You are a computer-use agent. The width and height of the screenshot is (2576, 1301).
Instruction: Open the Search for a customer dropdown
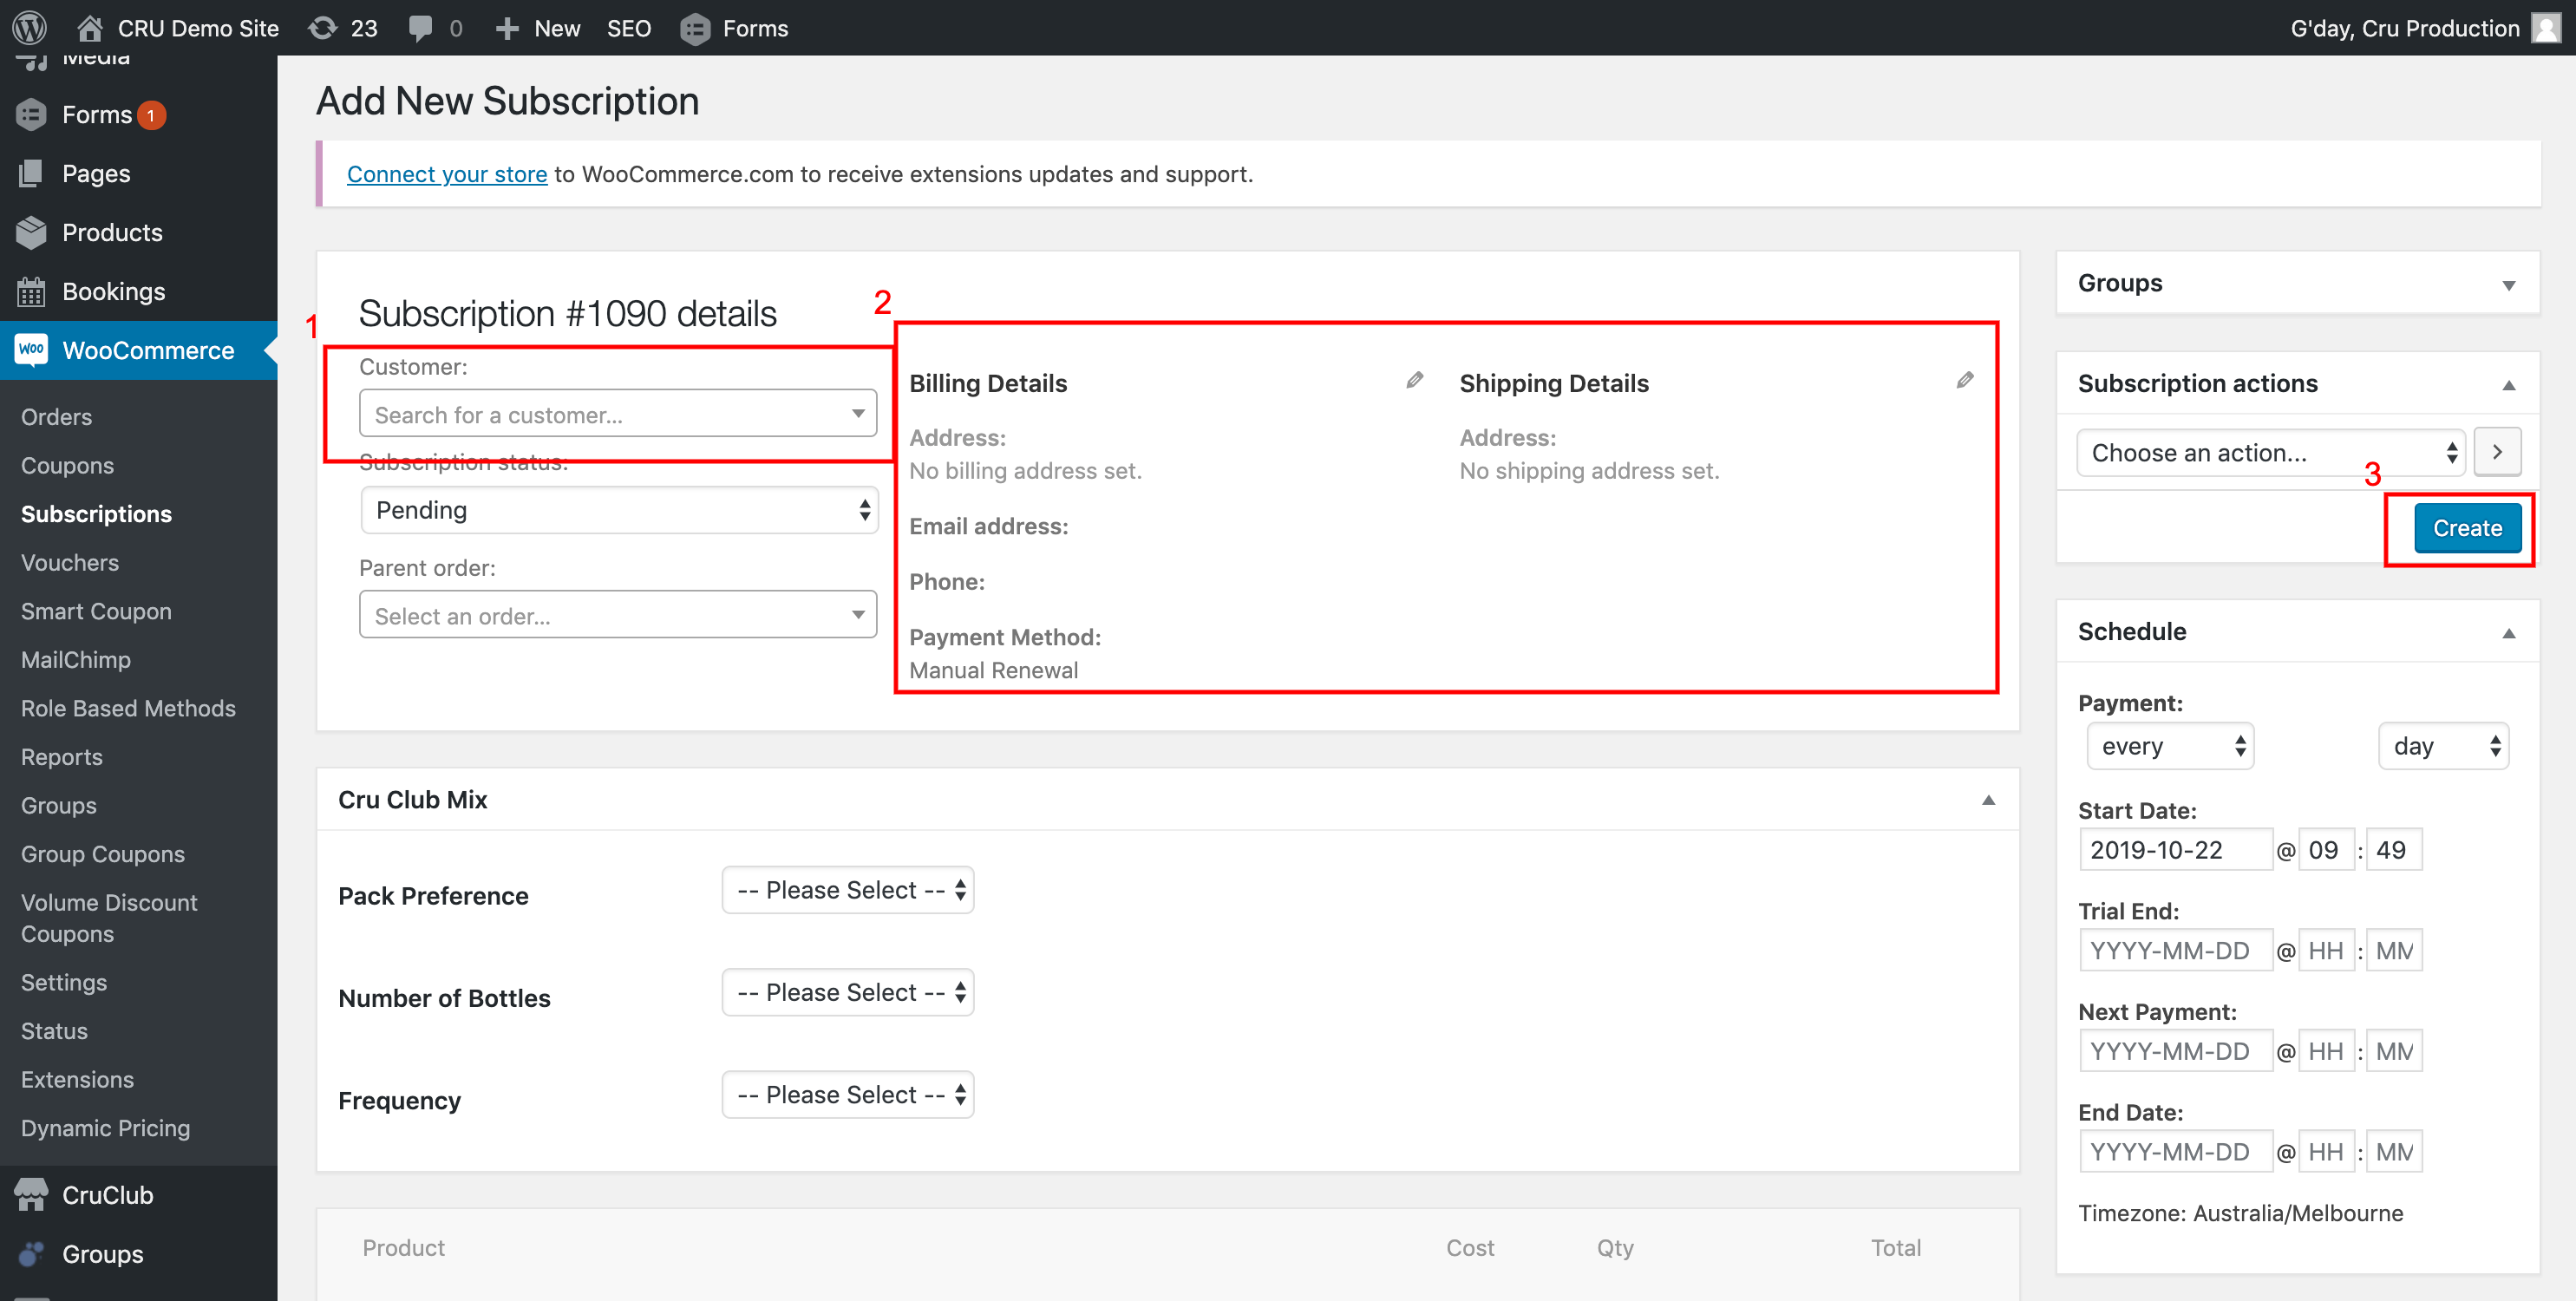point(618,413)
